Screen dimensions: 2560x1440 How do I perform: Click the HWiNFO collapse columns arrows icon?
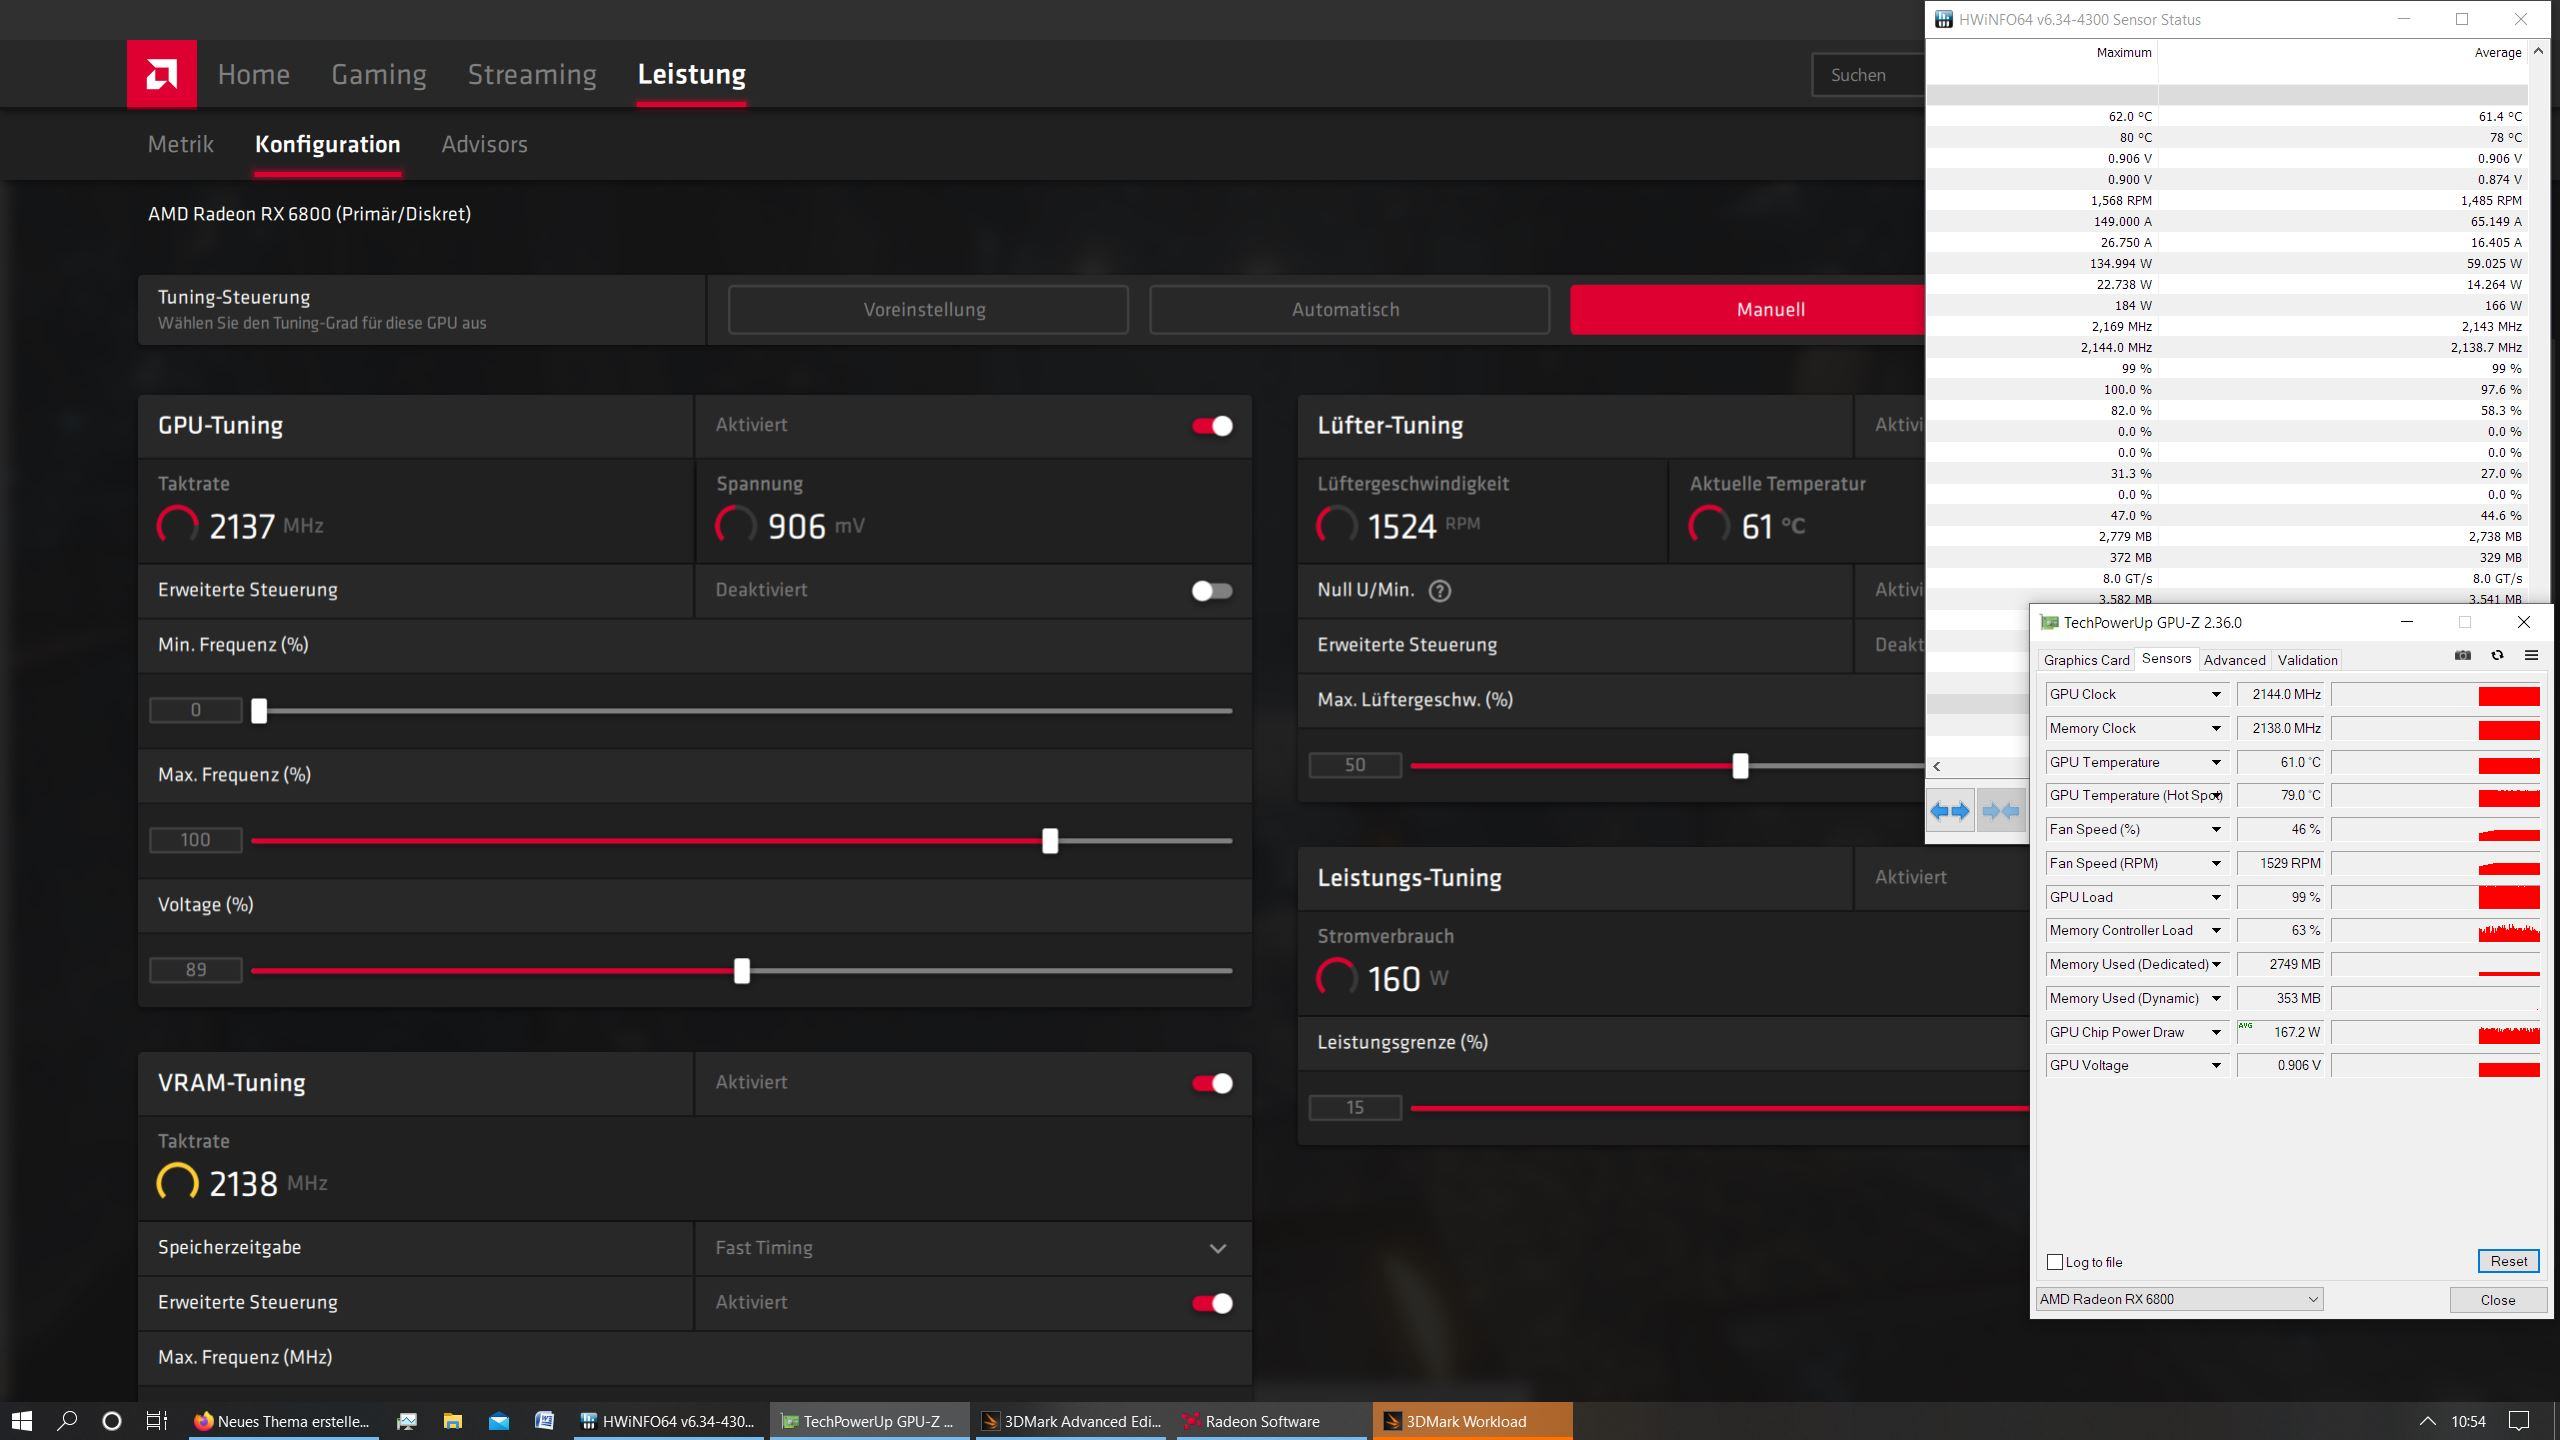(2000, 811)
